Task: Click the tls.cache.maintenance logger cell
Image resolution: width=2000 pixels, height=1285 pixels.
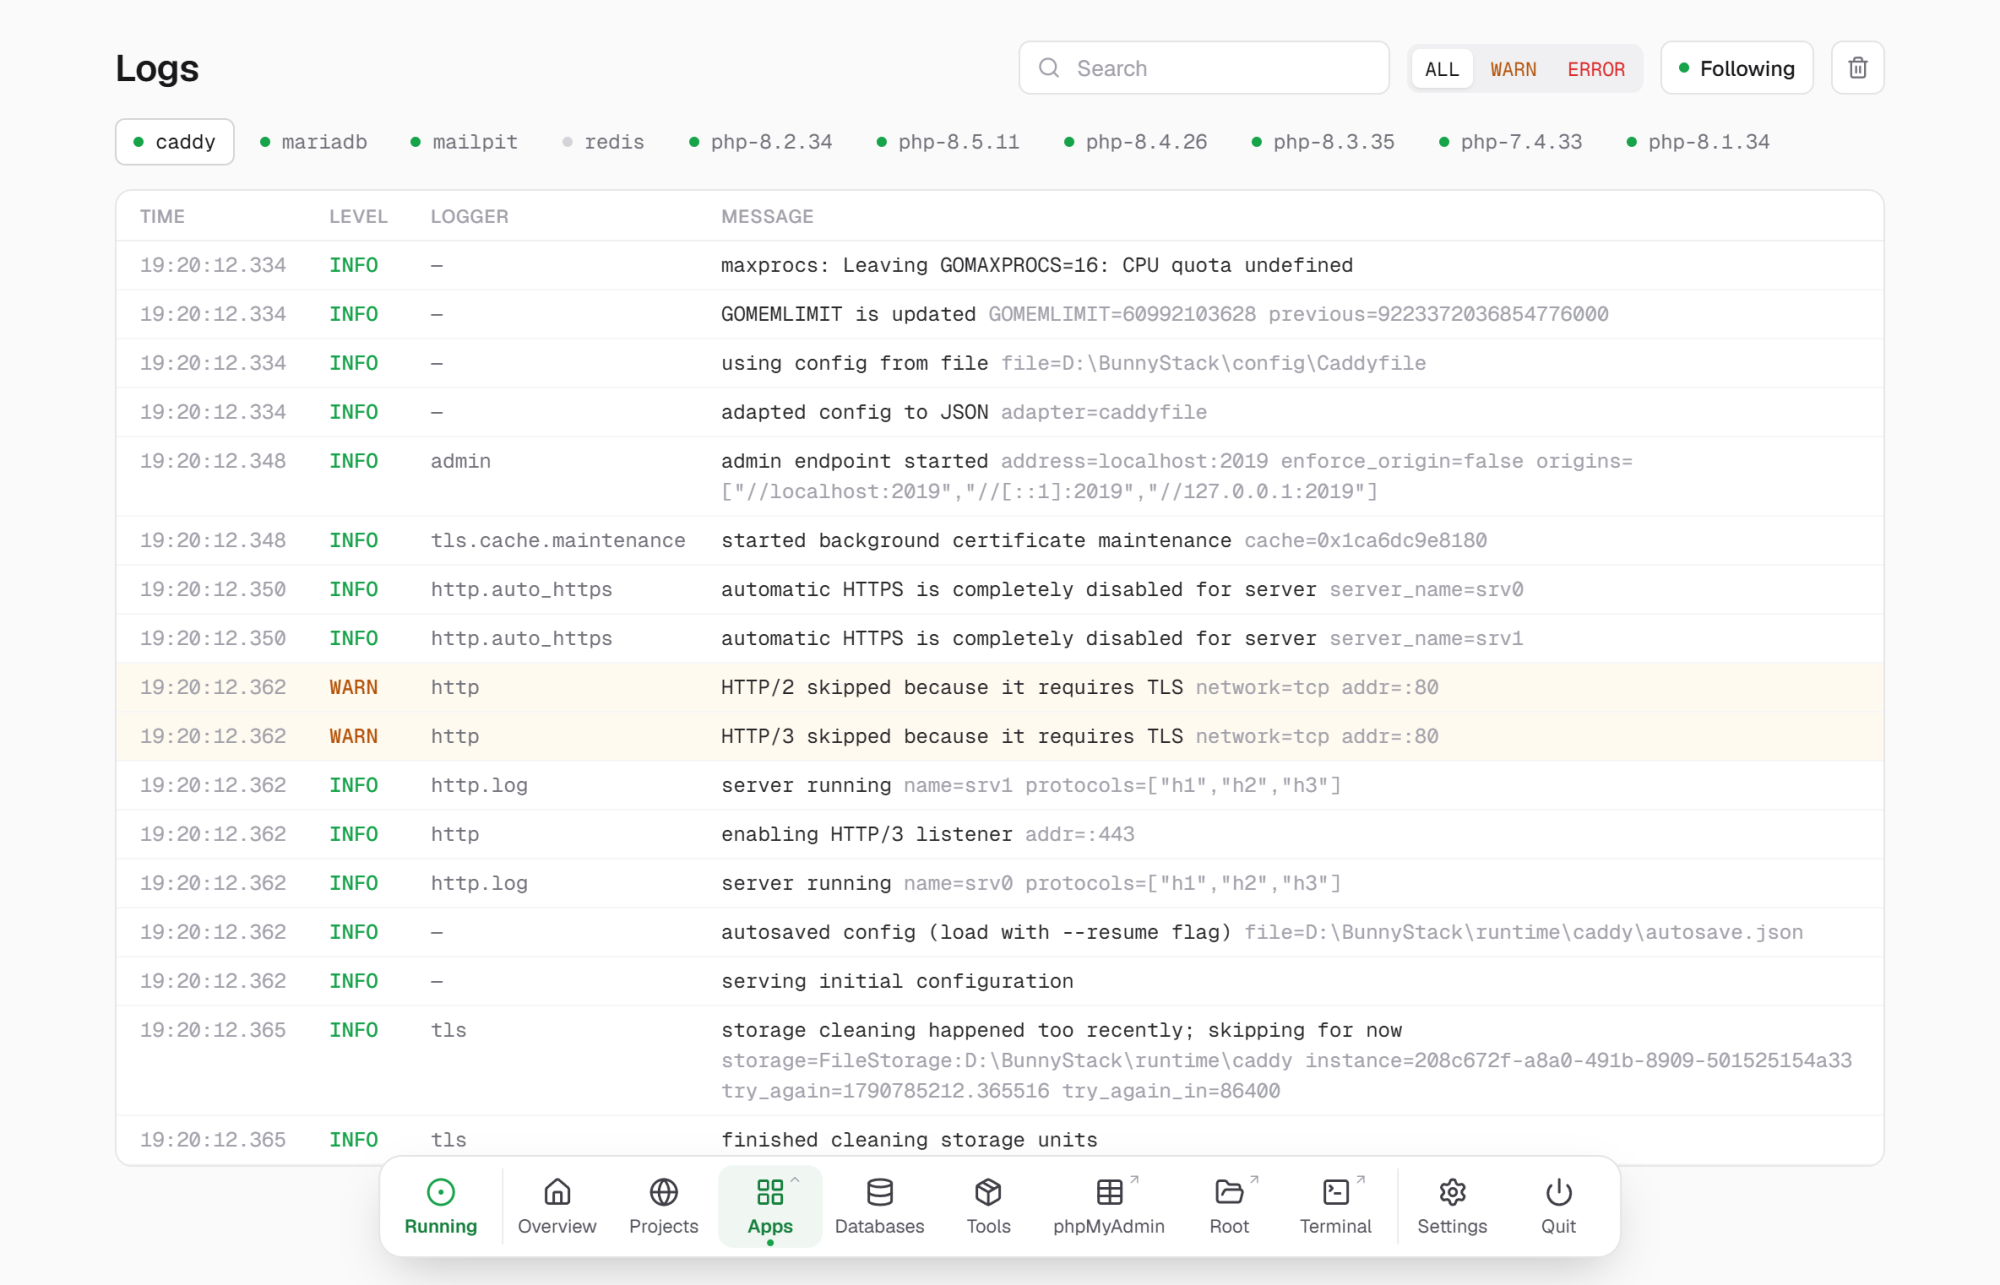Action: 558,540
